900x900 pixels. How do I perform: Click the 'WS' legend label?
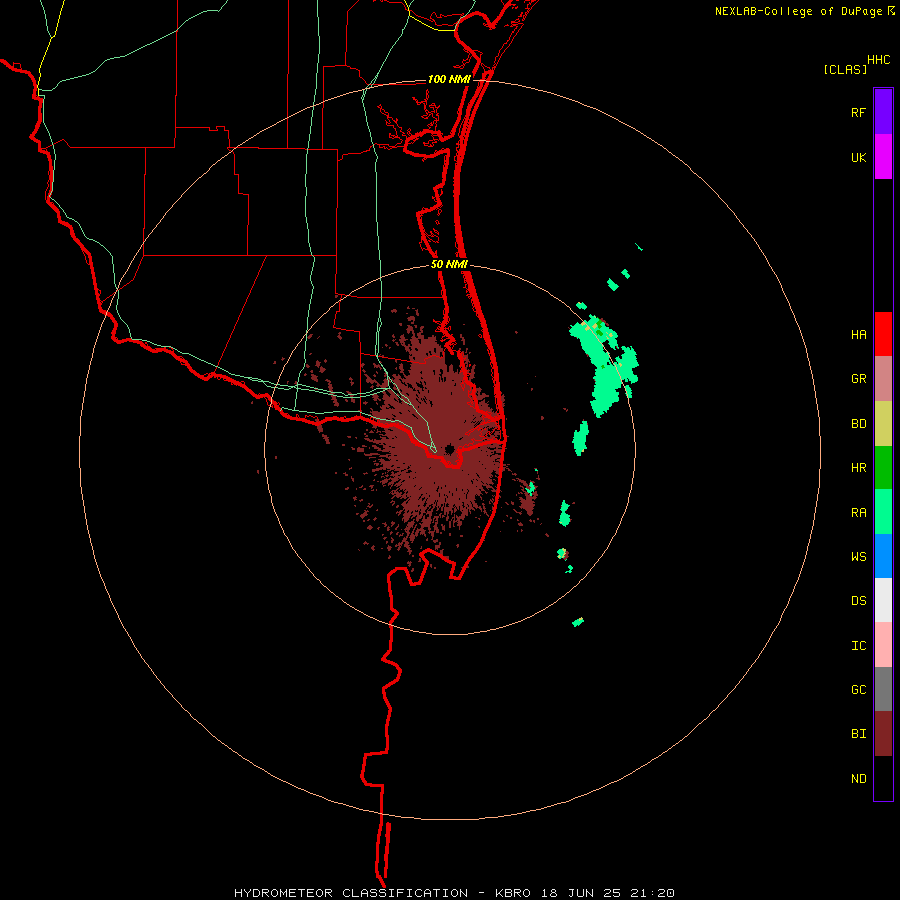point(858,557)
